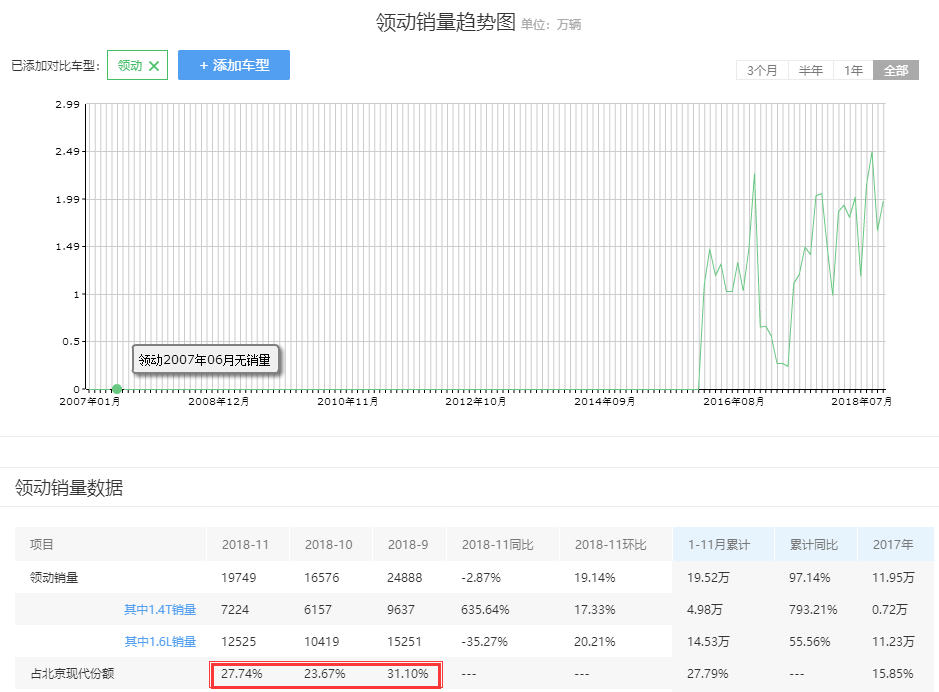Click the 19749 sales value
The height and width of the screenshot is (692, 939).
click(x=238, y=578)
